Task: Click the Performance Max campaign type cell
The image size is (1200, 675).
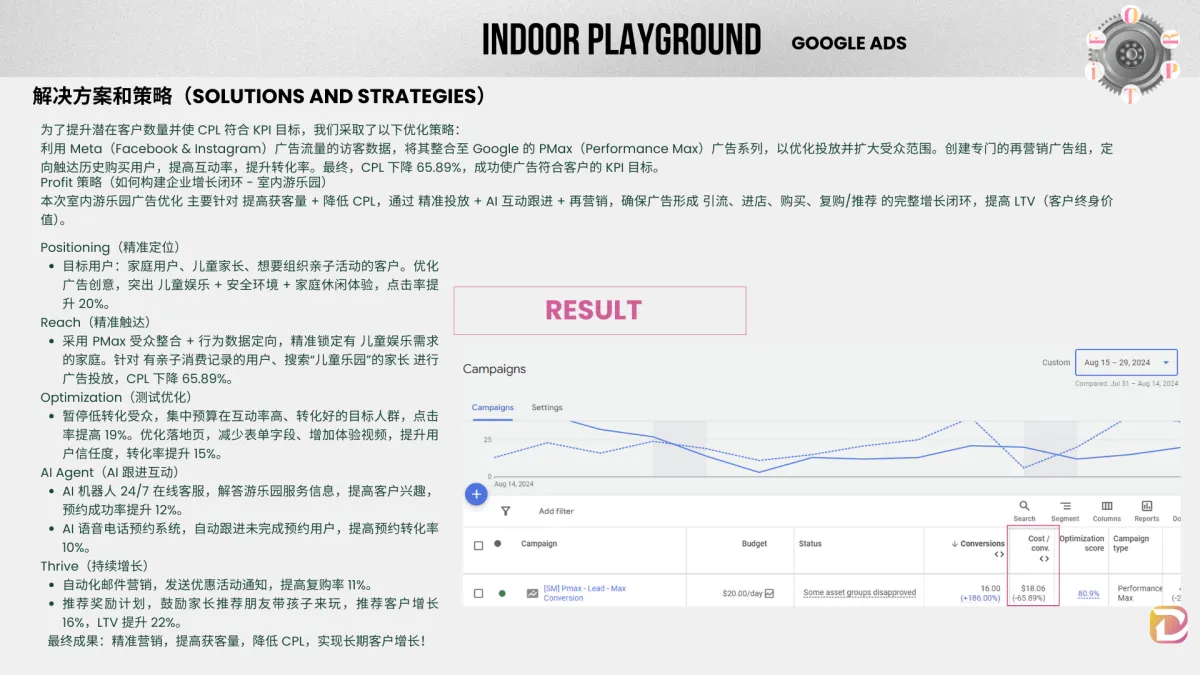Action: [x=1140, y=593]
